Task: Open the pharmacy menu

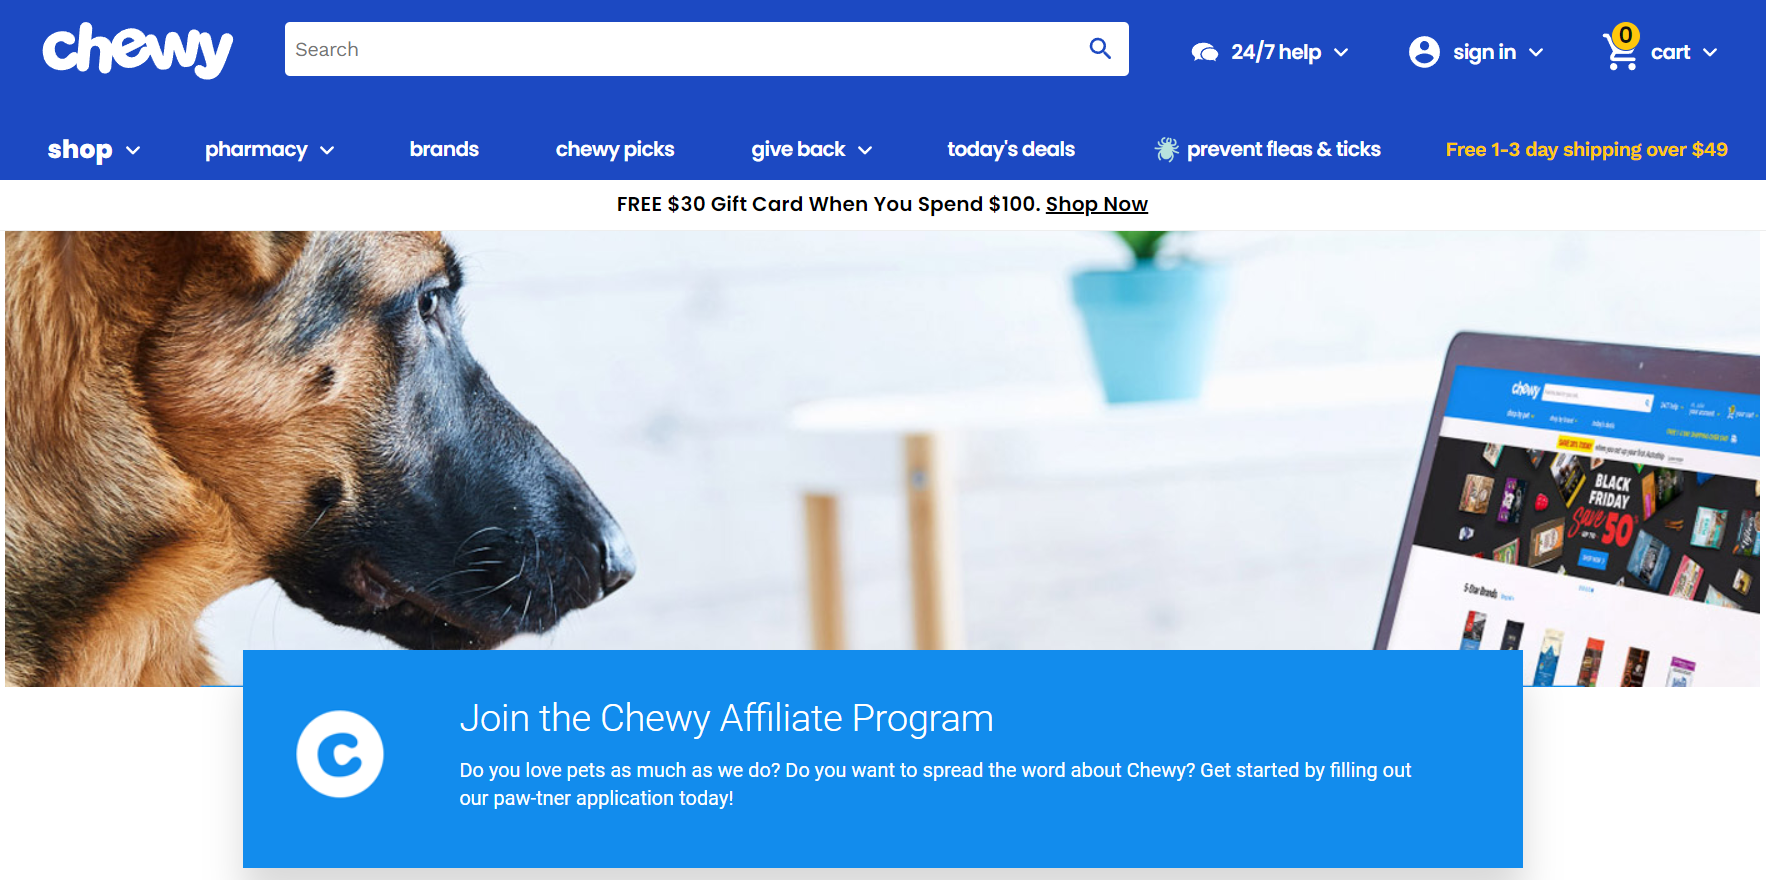Action: pyautogui.click(x=269, y=150)
